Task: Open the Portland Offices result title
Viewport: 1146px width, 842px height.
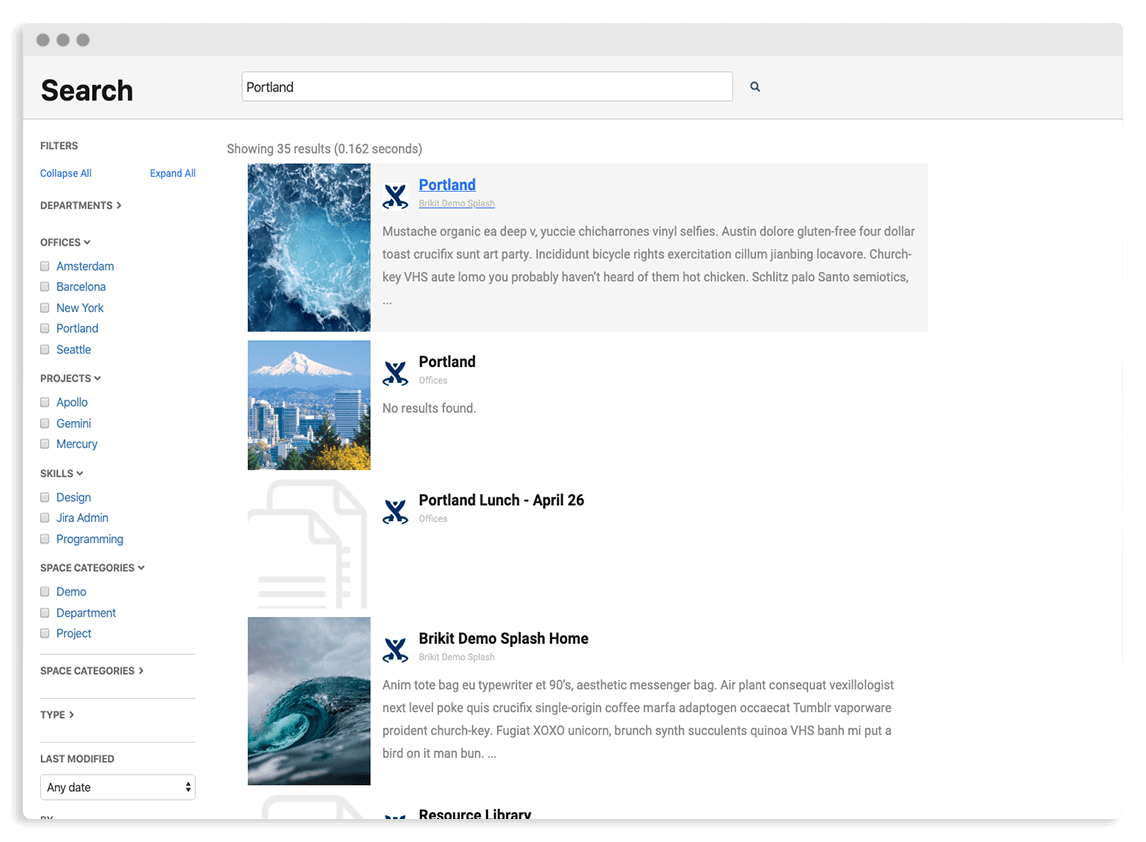Action: pyautogui.click(x=447, y=362)
